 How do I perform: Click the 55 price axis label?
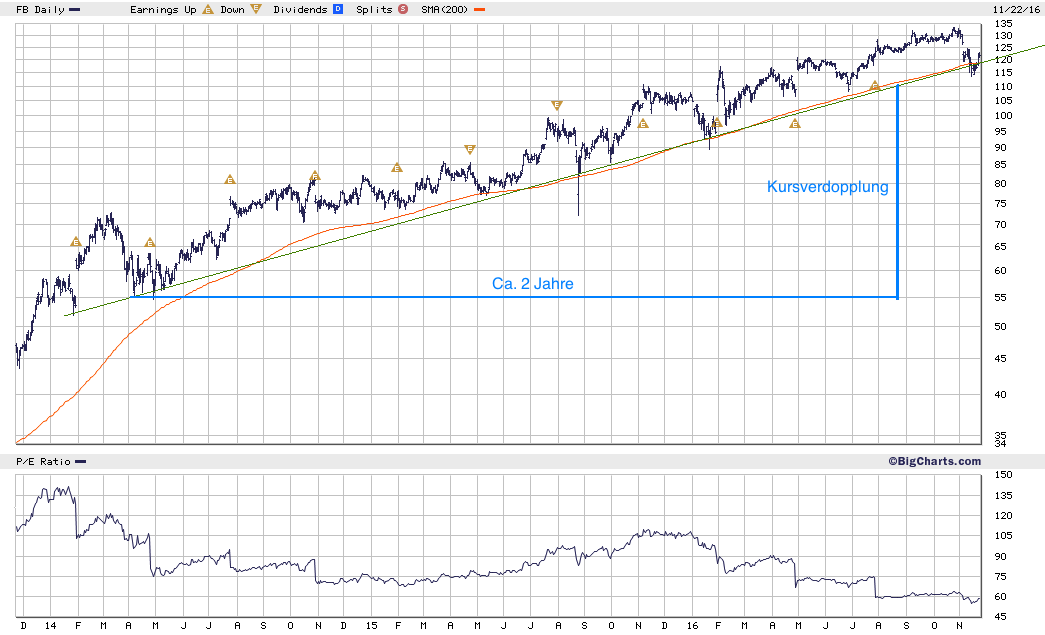point(1000,298)
